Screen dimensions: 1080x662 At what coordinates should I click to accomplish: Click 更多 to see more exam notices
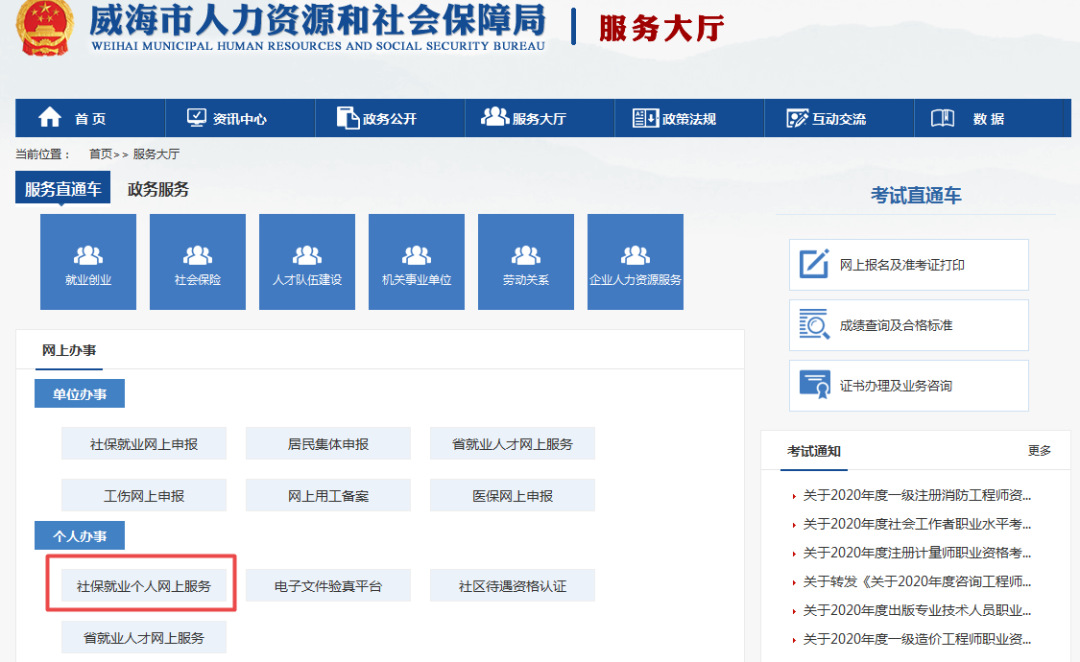tap(1042, 451)
